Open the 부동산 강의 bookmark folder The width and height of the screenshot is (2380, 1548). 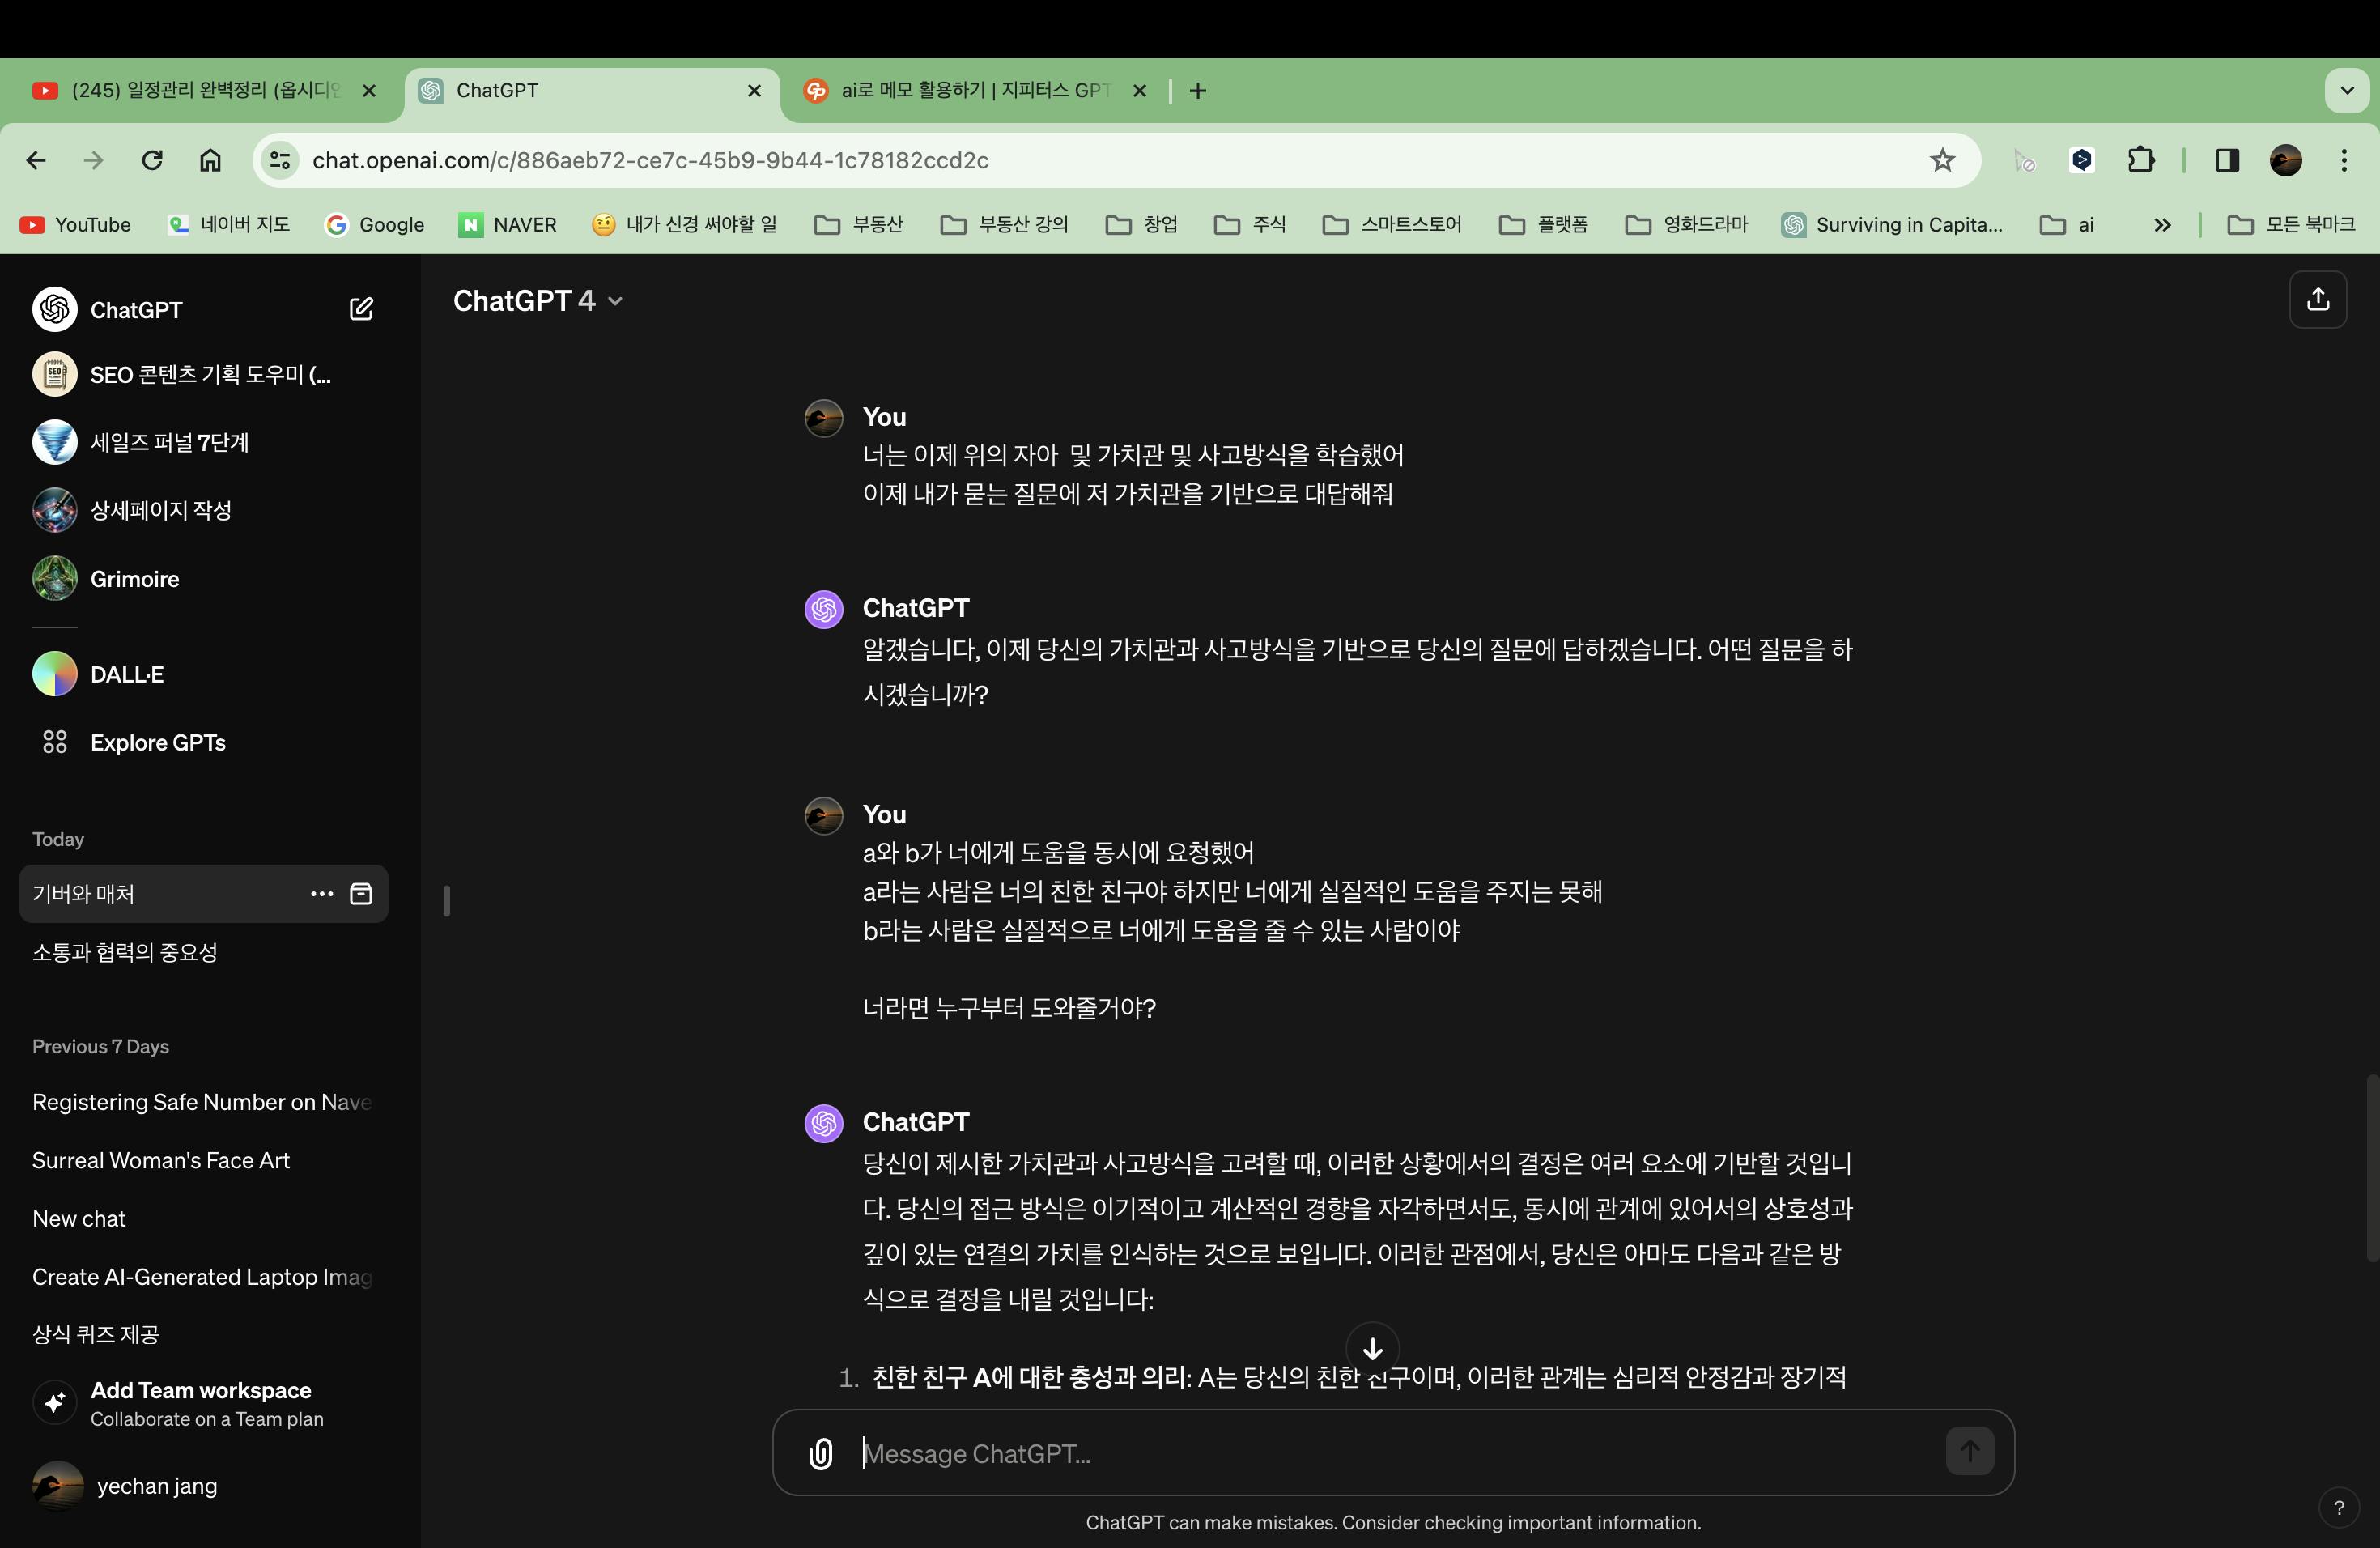[1005, 225]
